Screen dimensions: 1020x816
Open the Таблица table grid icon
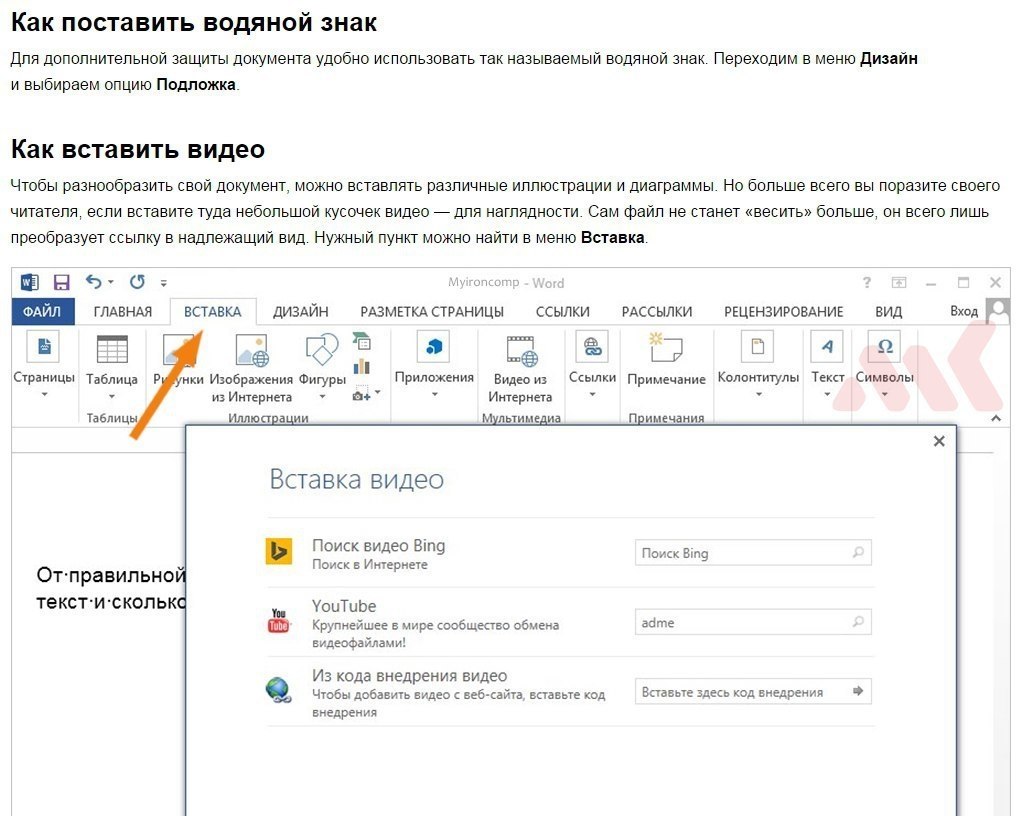point(112,349)
